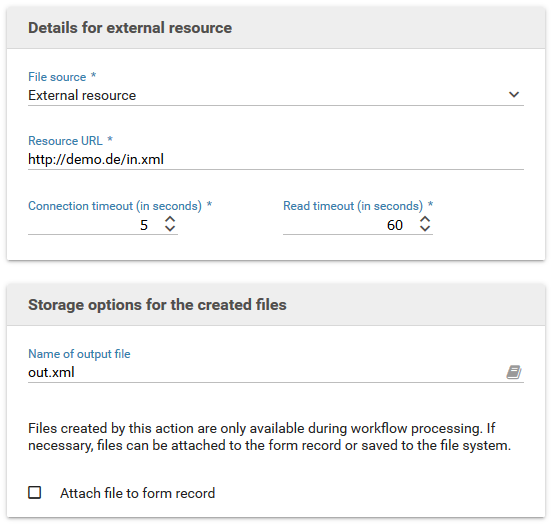This screenshot has width=552, height=524.
Task: Click the Read timeout (in seconds) label
Action: tap(353, 206)
